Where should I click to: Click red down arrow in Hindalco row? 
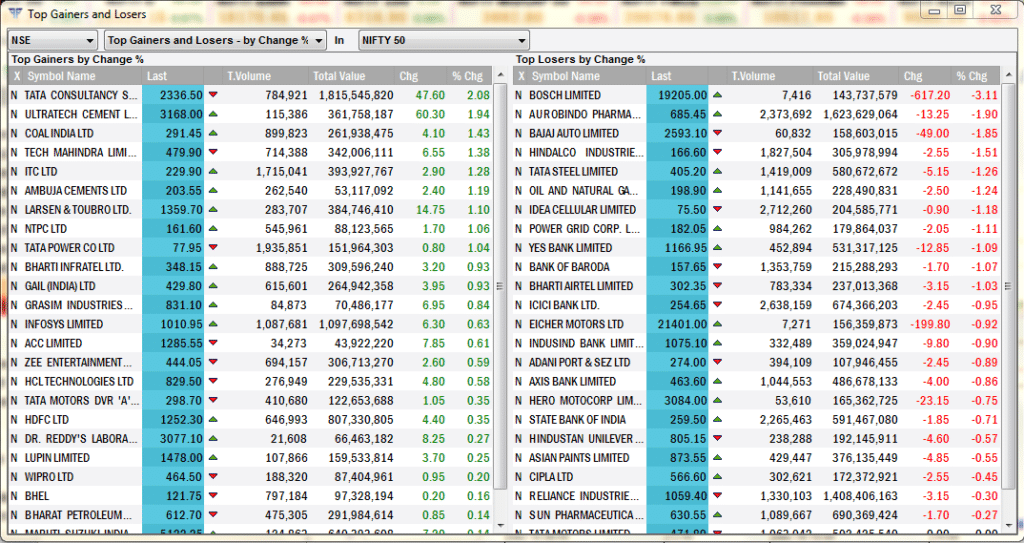[716, 152]
